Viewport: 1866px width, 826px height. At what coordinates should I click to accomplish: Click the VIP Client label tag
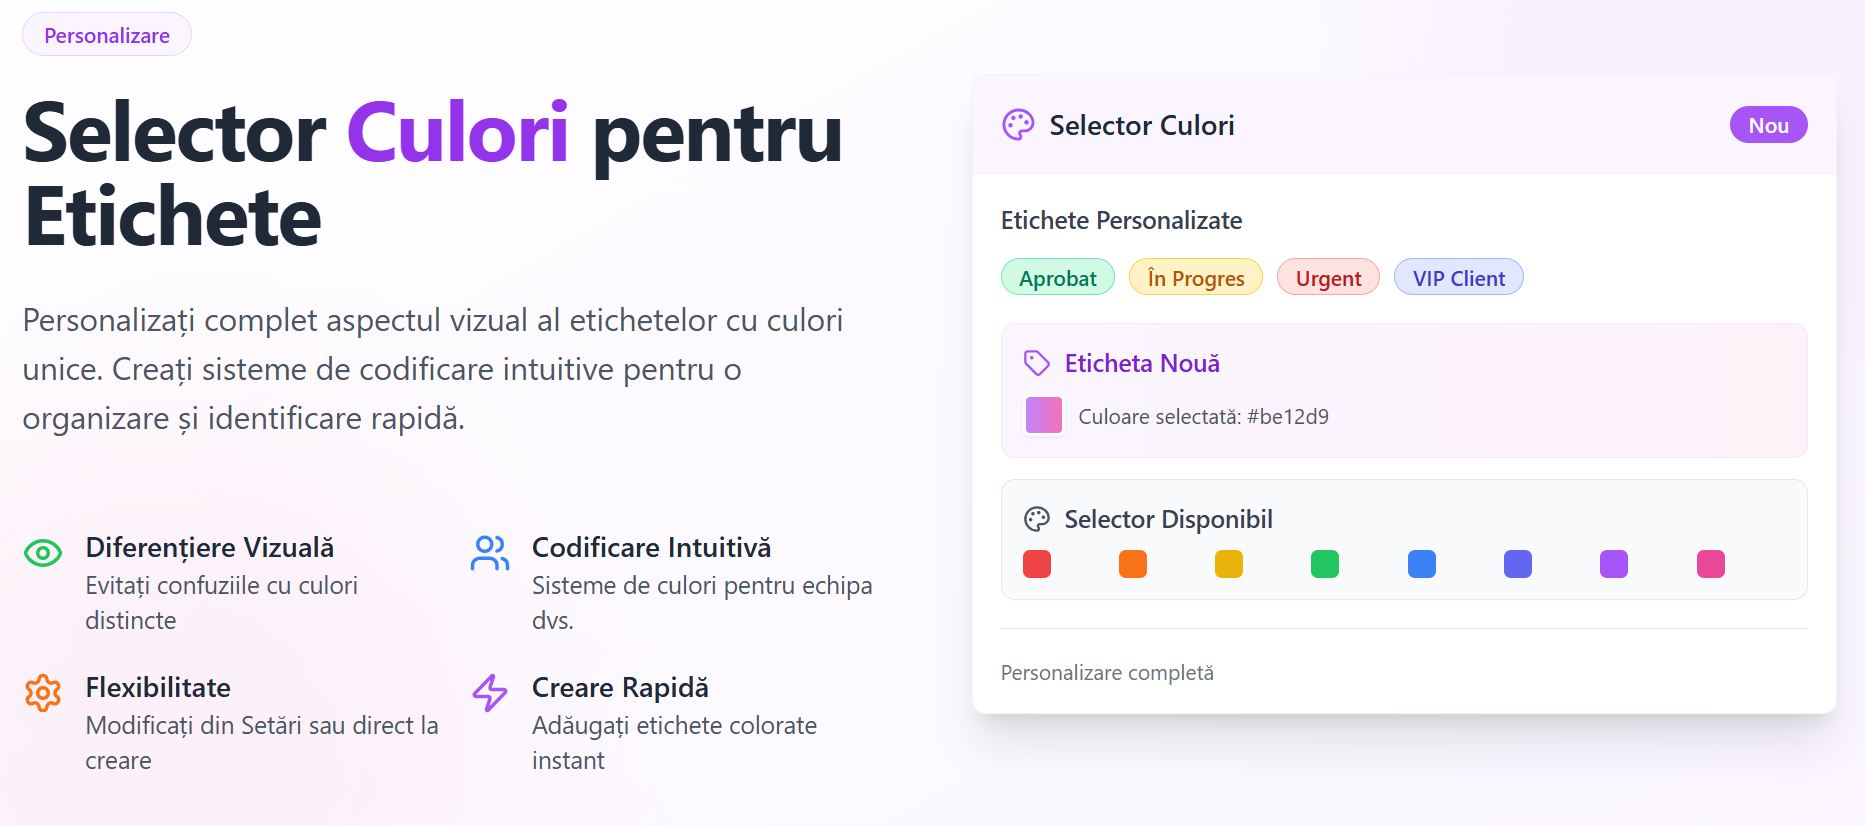[1459, 278]
